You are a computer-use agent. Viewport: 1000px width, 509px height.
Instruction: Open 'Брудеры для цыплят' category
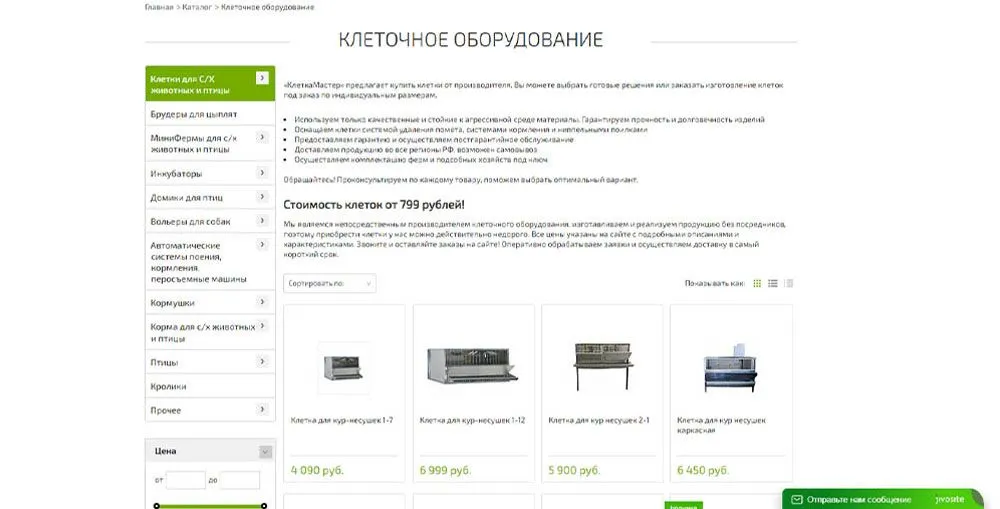click(x=194, y=114)
